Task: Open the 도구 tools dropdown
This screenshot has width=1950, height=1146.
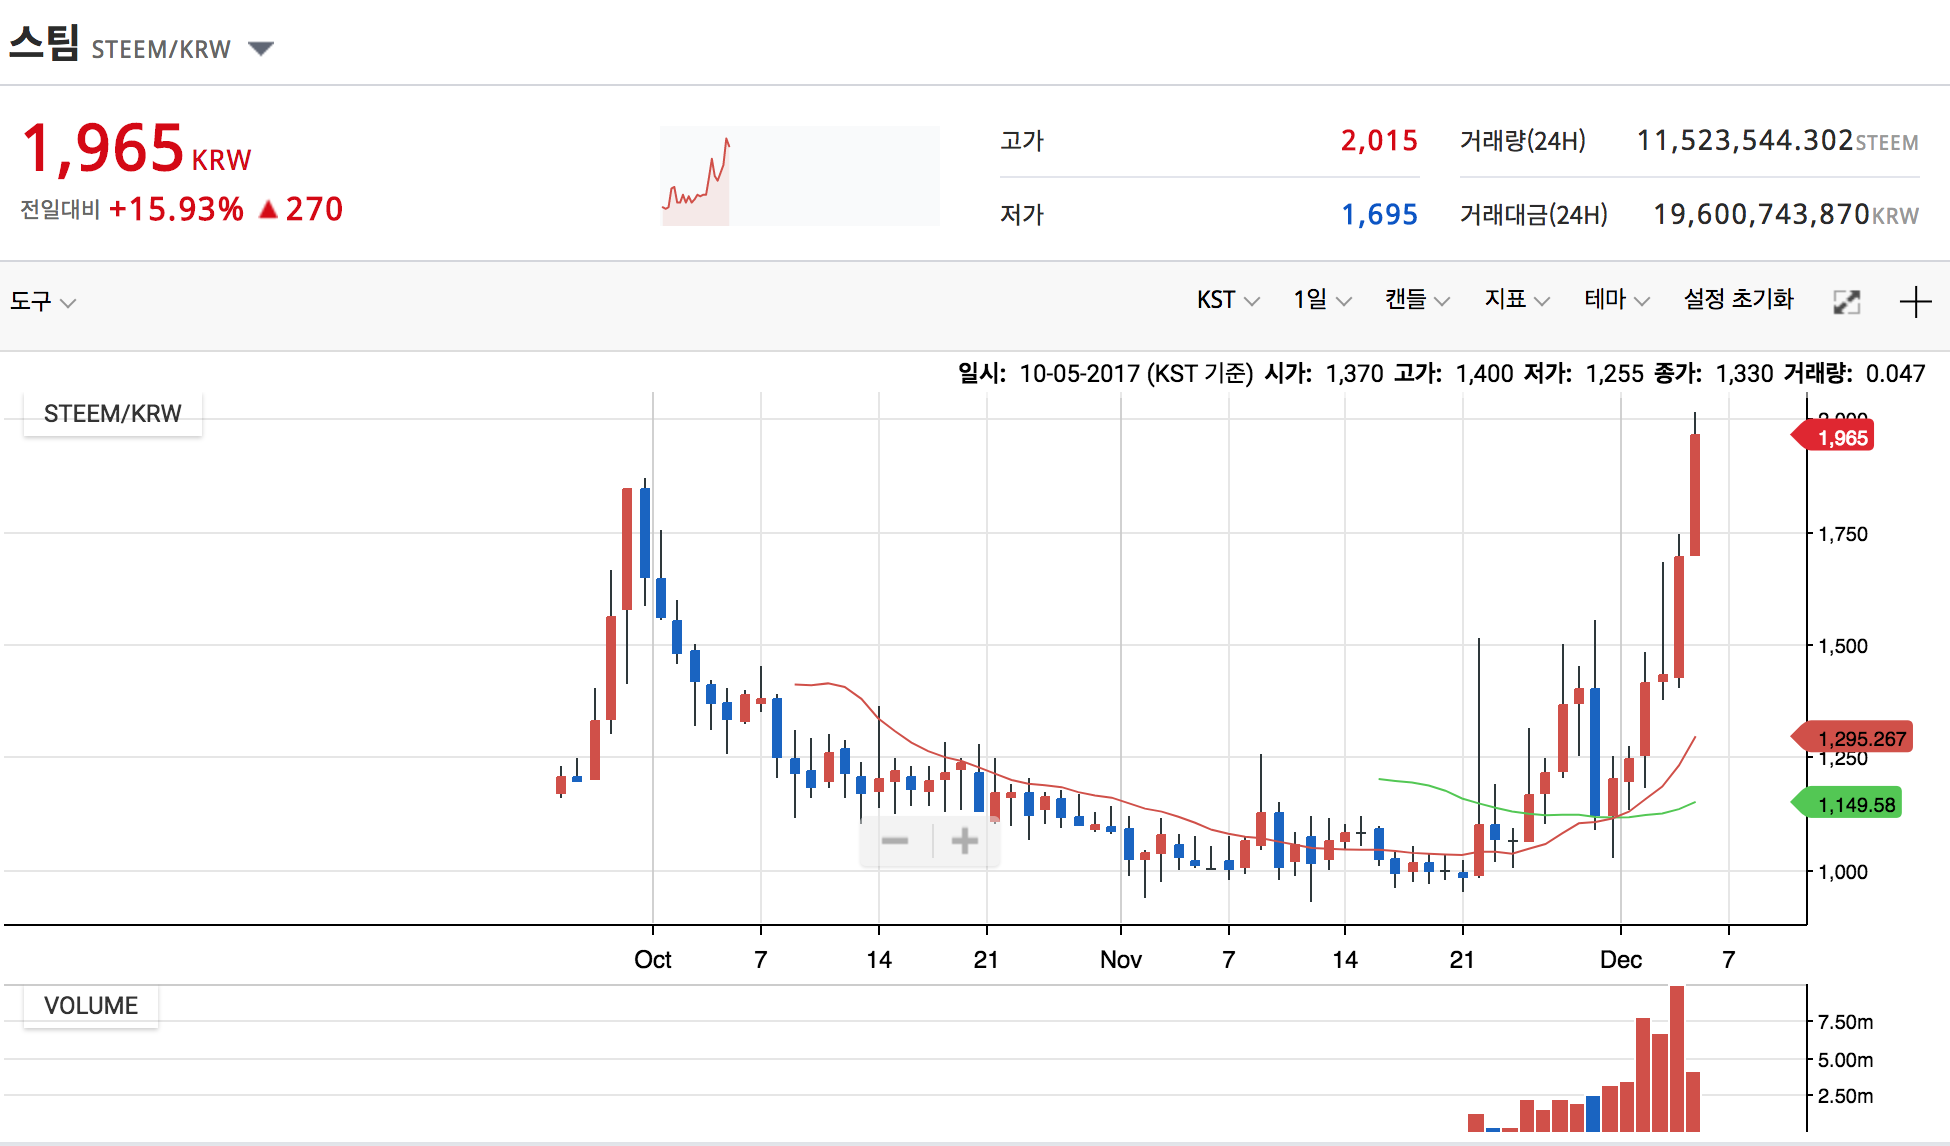Action: click(x=42, y=301)
